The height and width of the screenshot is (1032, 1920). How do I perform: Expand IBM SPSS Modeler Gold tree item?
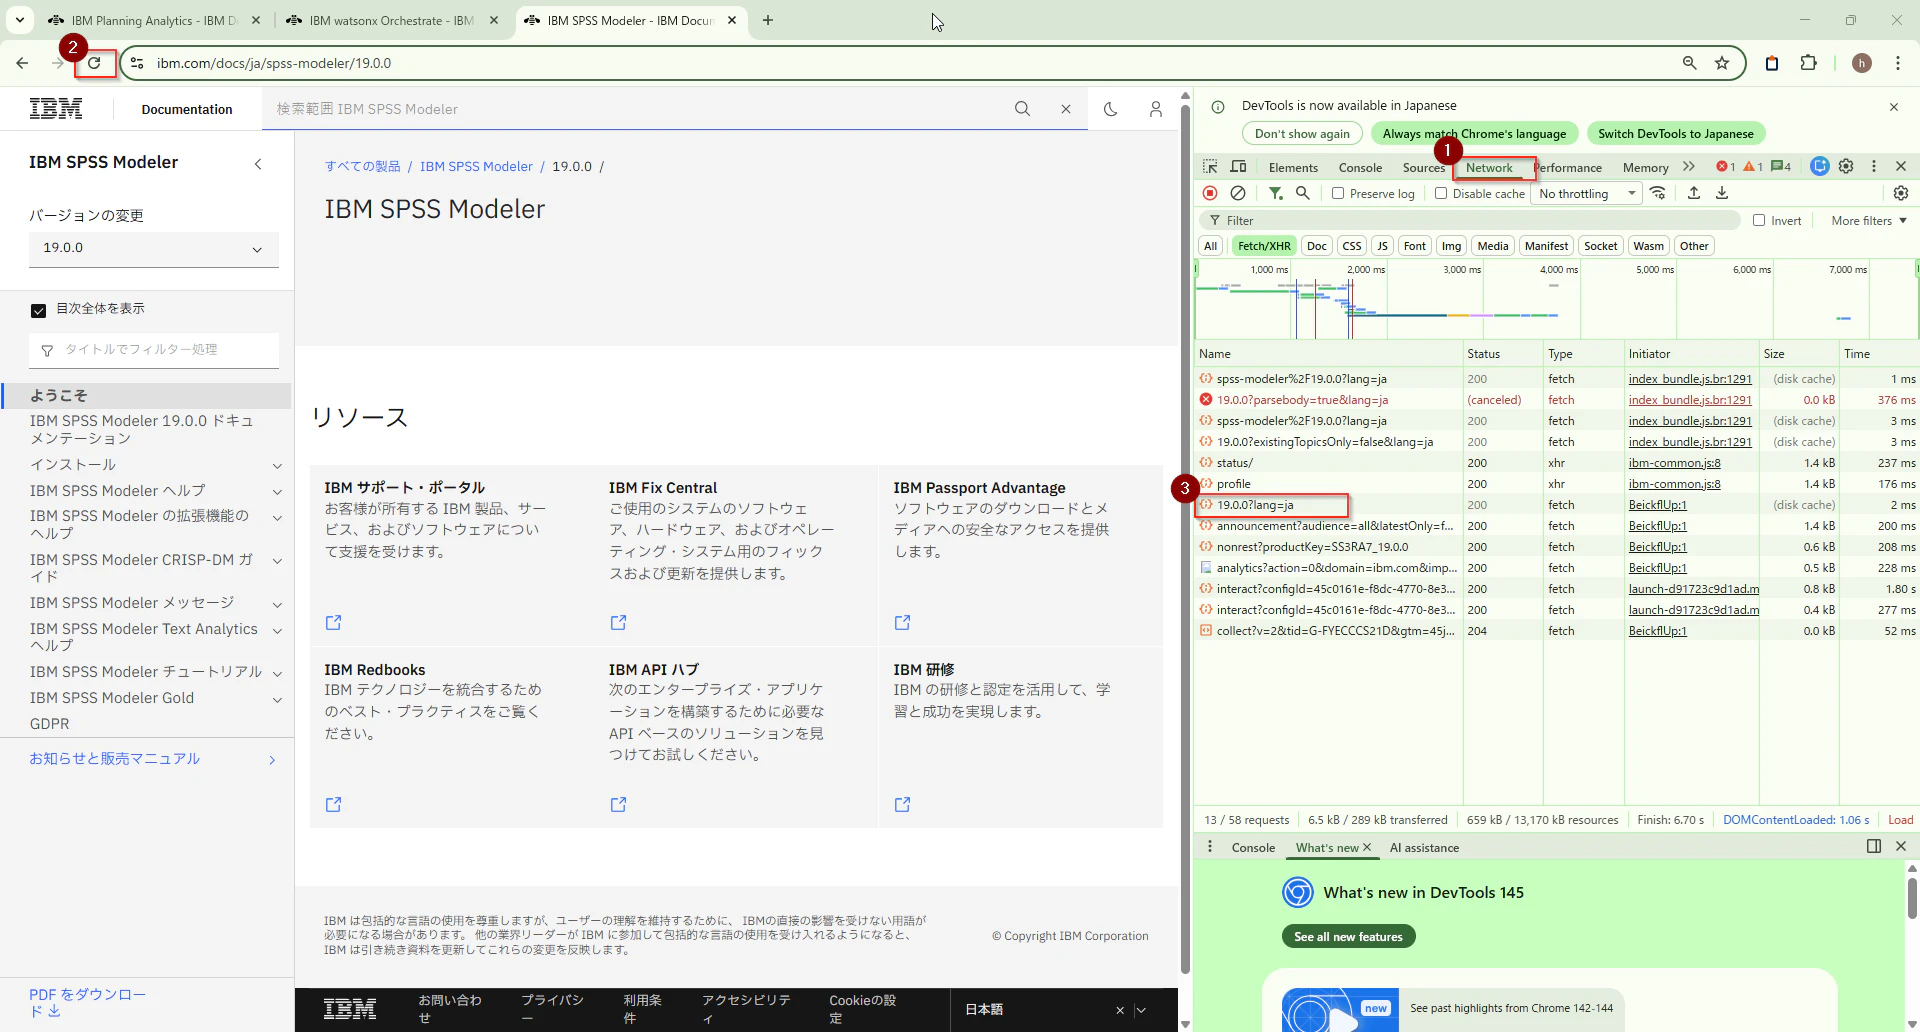(277, 699)
